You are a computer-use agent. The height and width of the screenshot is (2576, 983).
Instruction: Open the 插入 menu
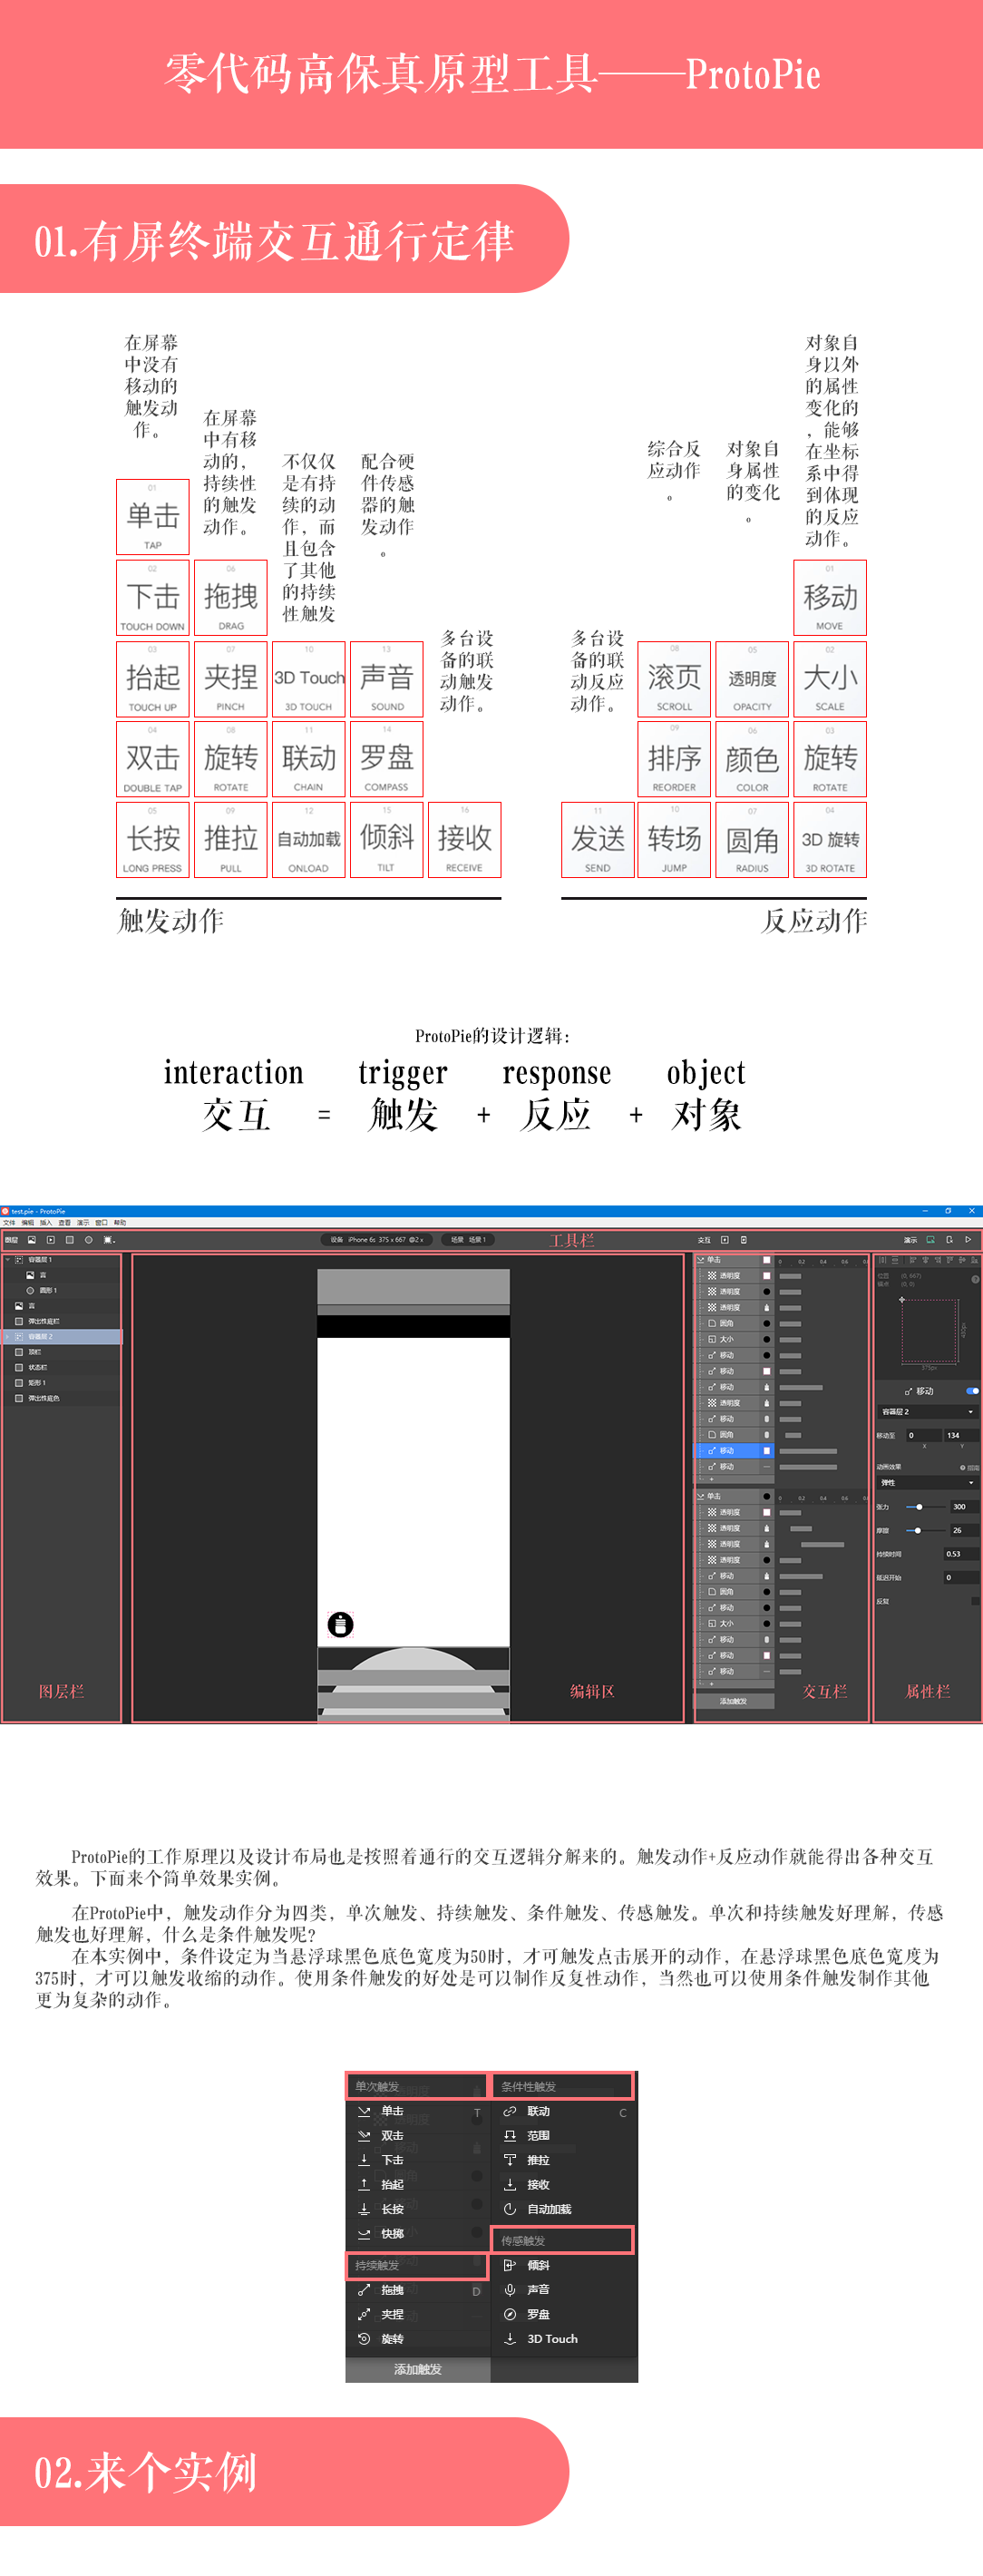pos(46,1223)
